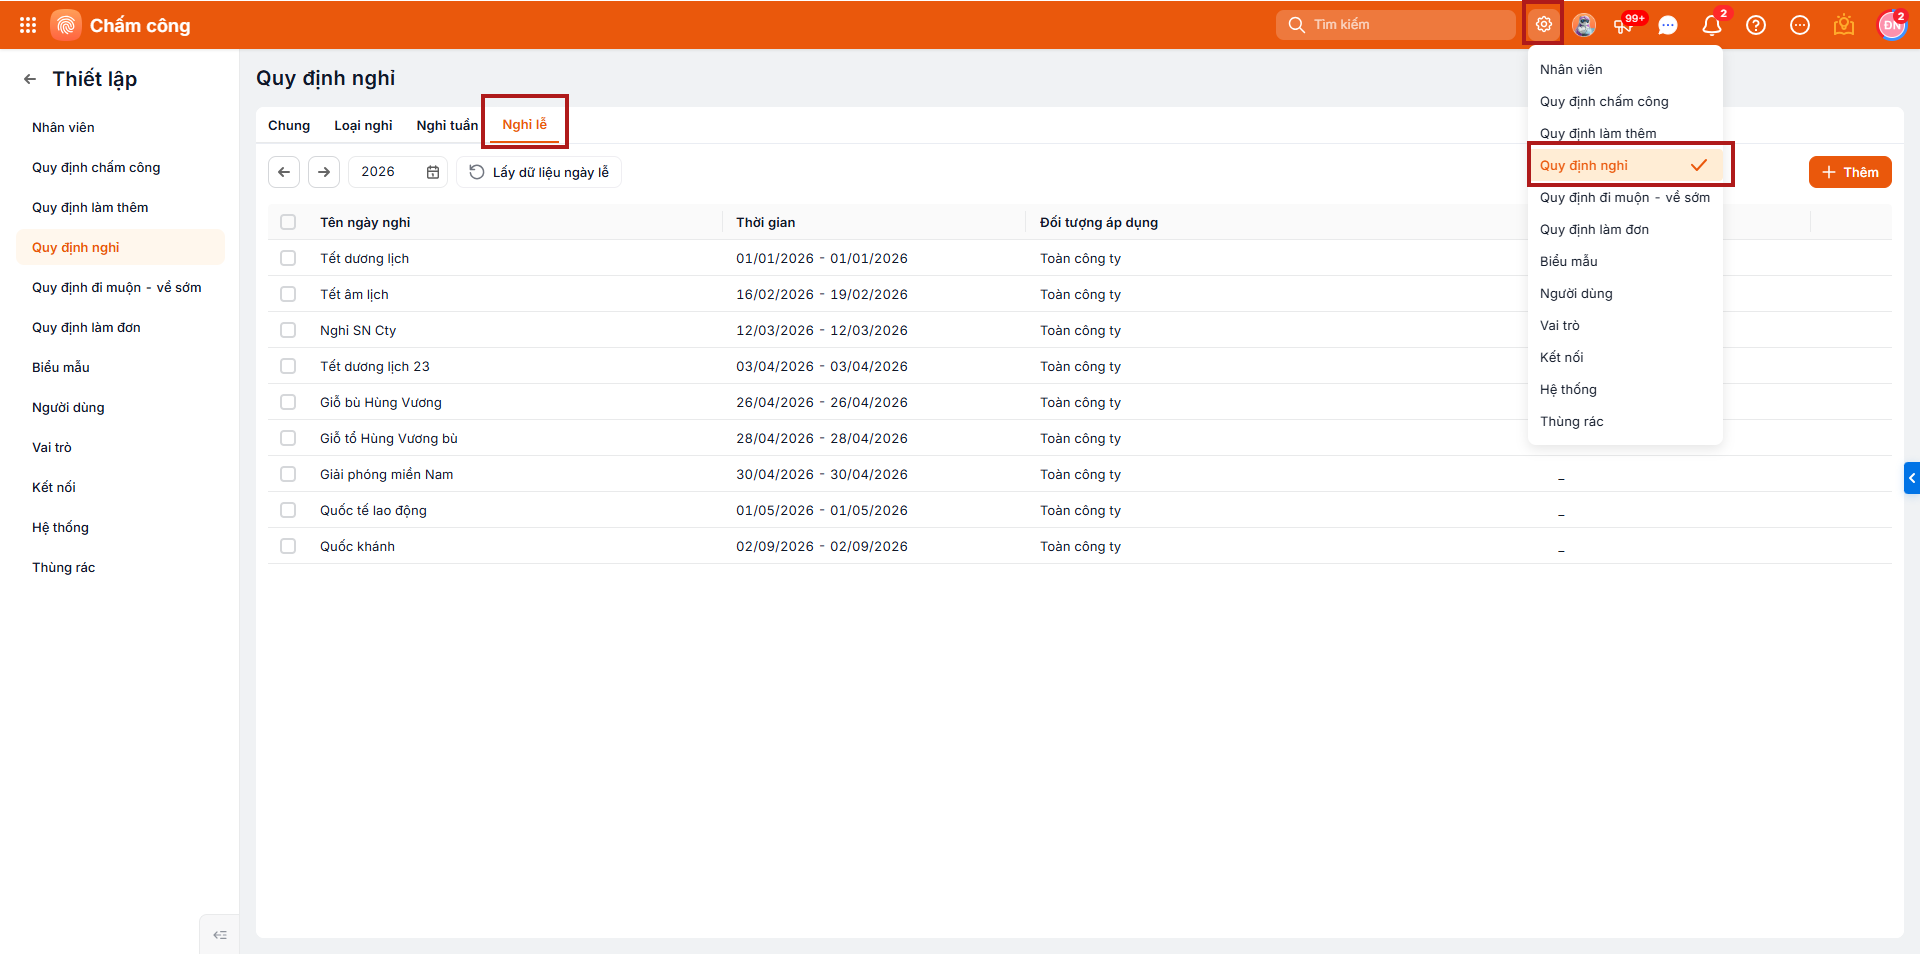The image size is (1920, 954).
Task: Check the Quốc khánh row checkbox
Action: tap(288, 546)
